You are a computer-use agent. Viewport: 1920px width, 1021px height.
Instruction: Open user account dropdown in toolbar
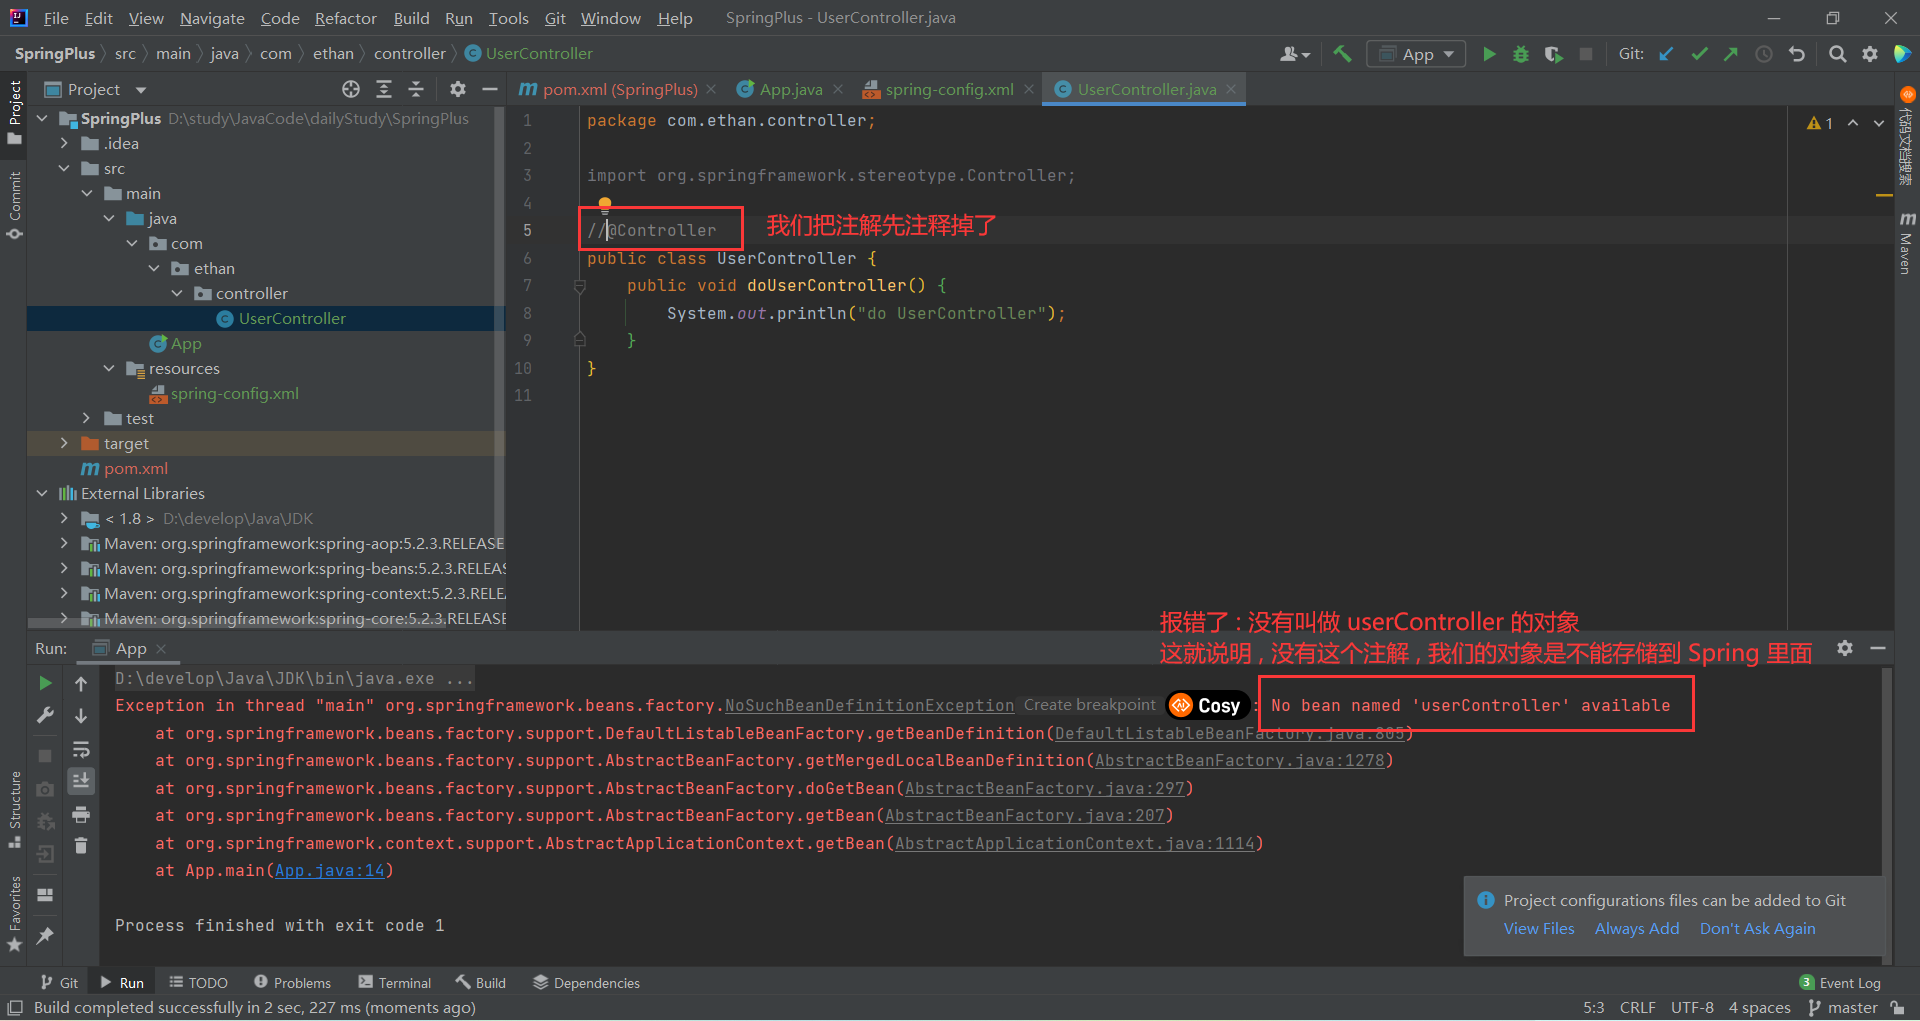pos(1295,54)
